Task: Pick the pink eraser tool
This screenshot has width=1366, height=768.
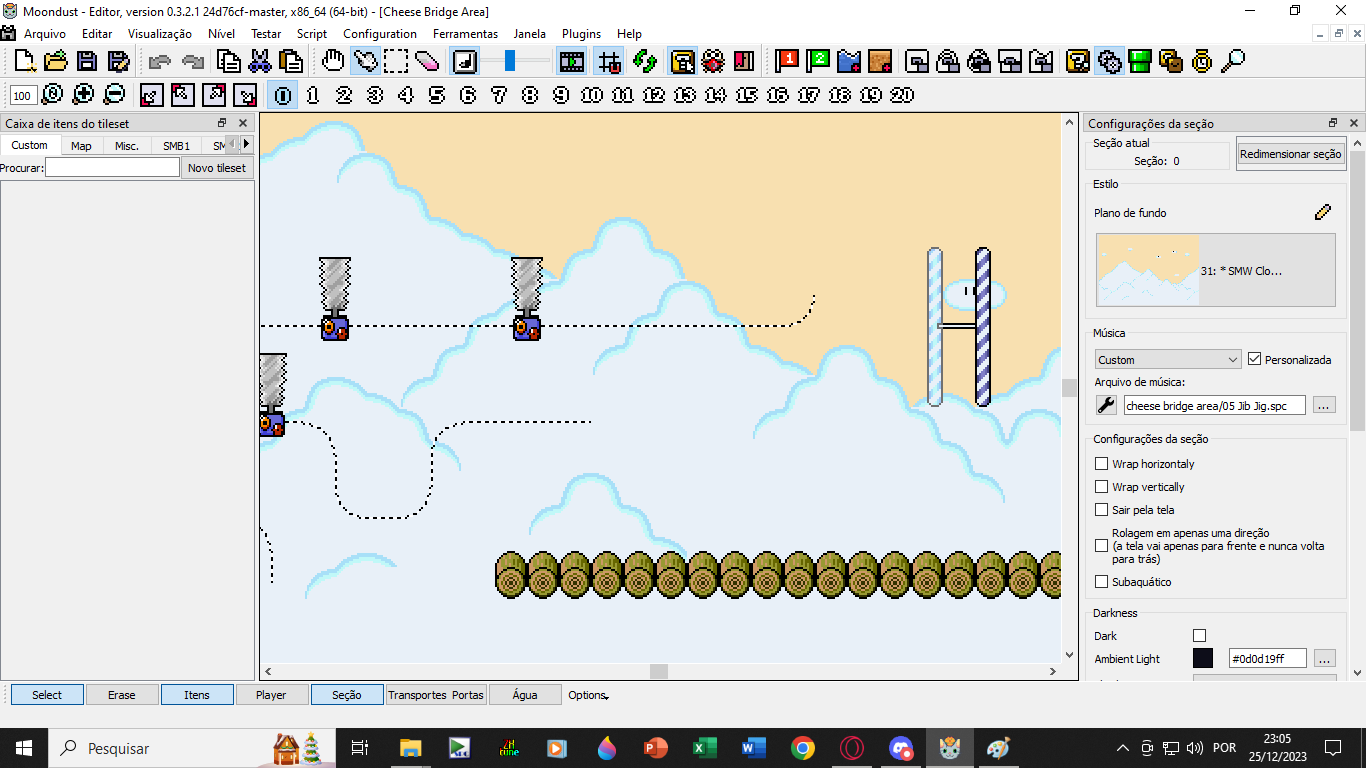Action: pyautogui.click(x=427, y=61)
